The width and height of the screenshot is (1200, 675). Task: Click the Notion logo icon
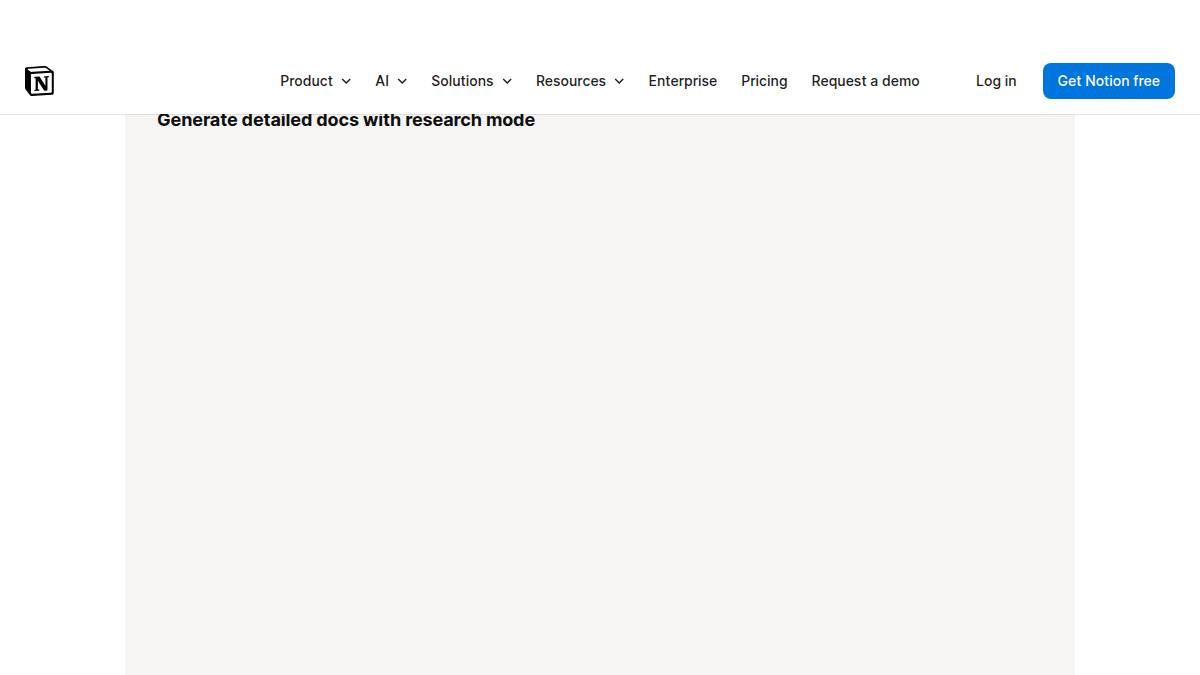pyautogui.click(x=39, y=81)
